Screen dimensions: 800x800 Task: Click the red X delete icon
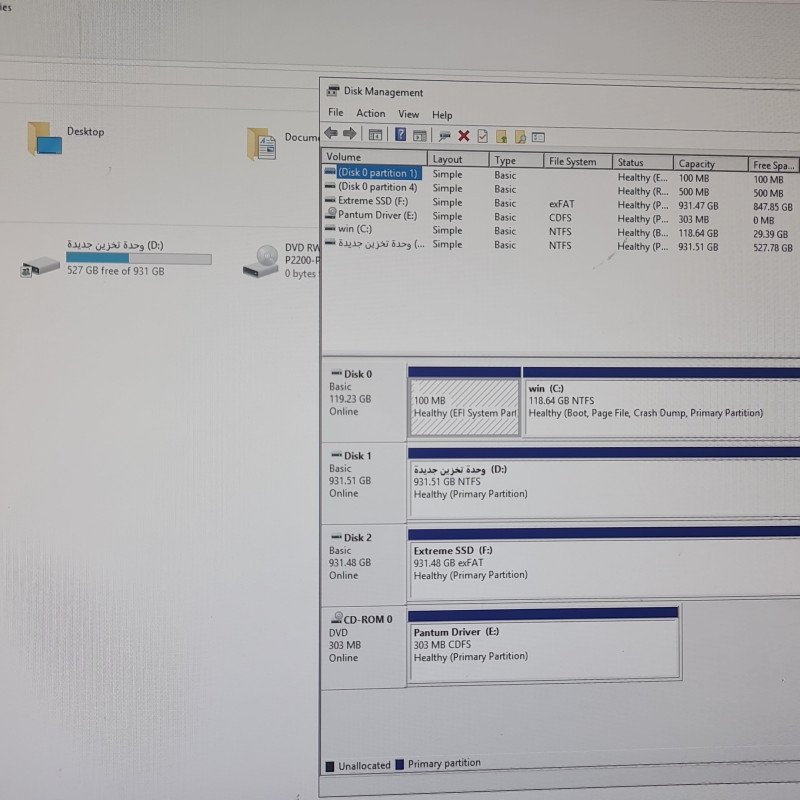coord(463,136)
